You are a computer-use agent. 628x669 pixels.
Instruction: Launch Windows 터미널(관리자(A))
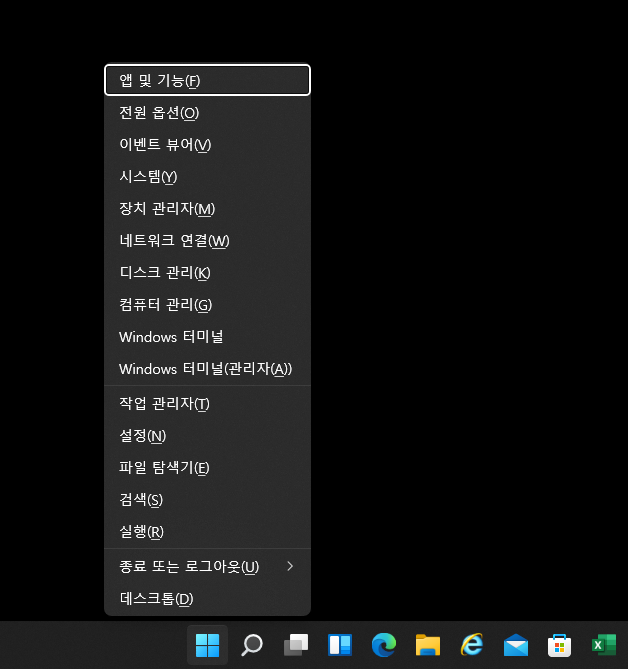point(207,369)
